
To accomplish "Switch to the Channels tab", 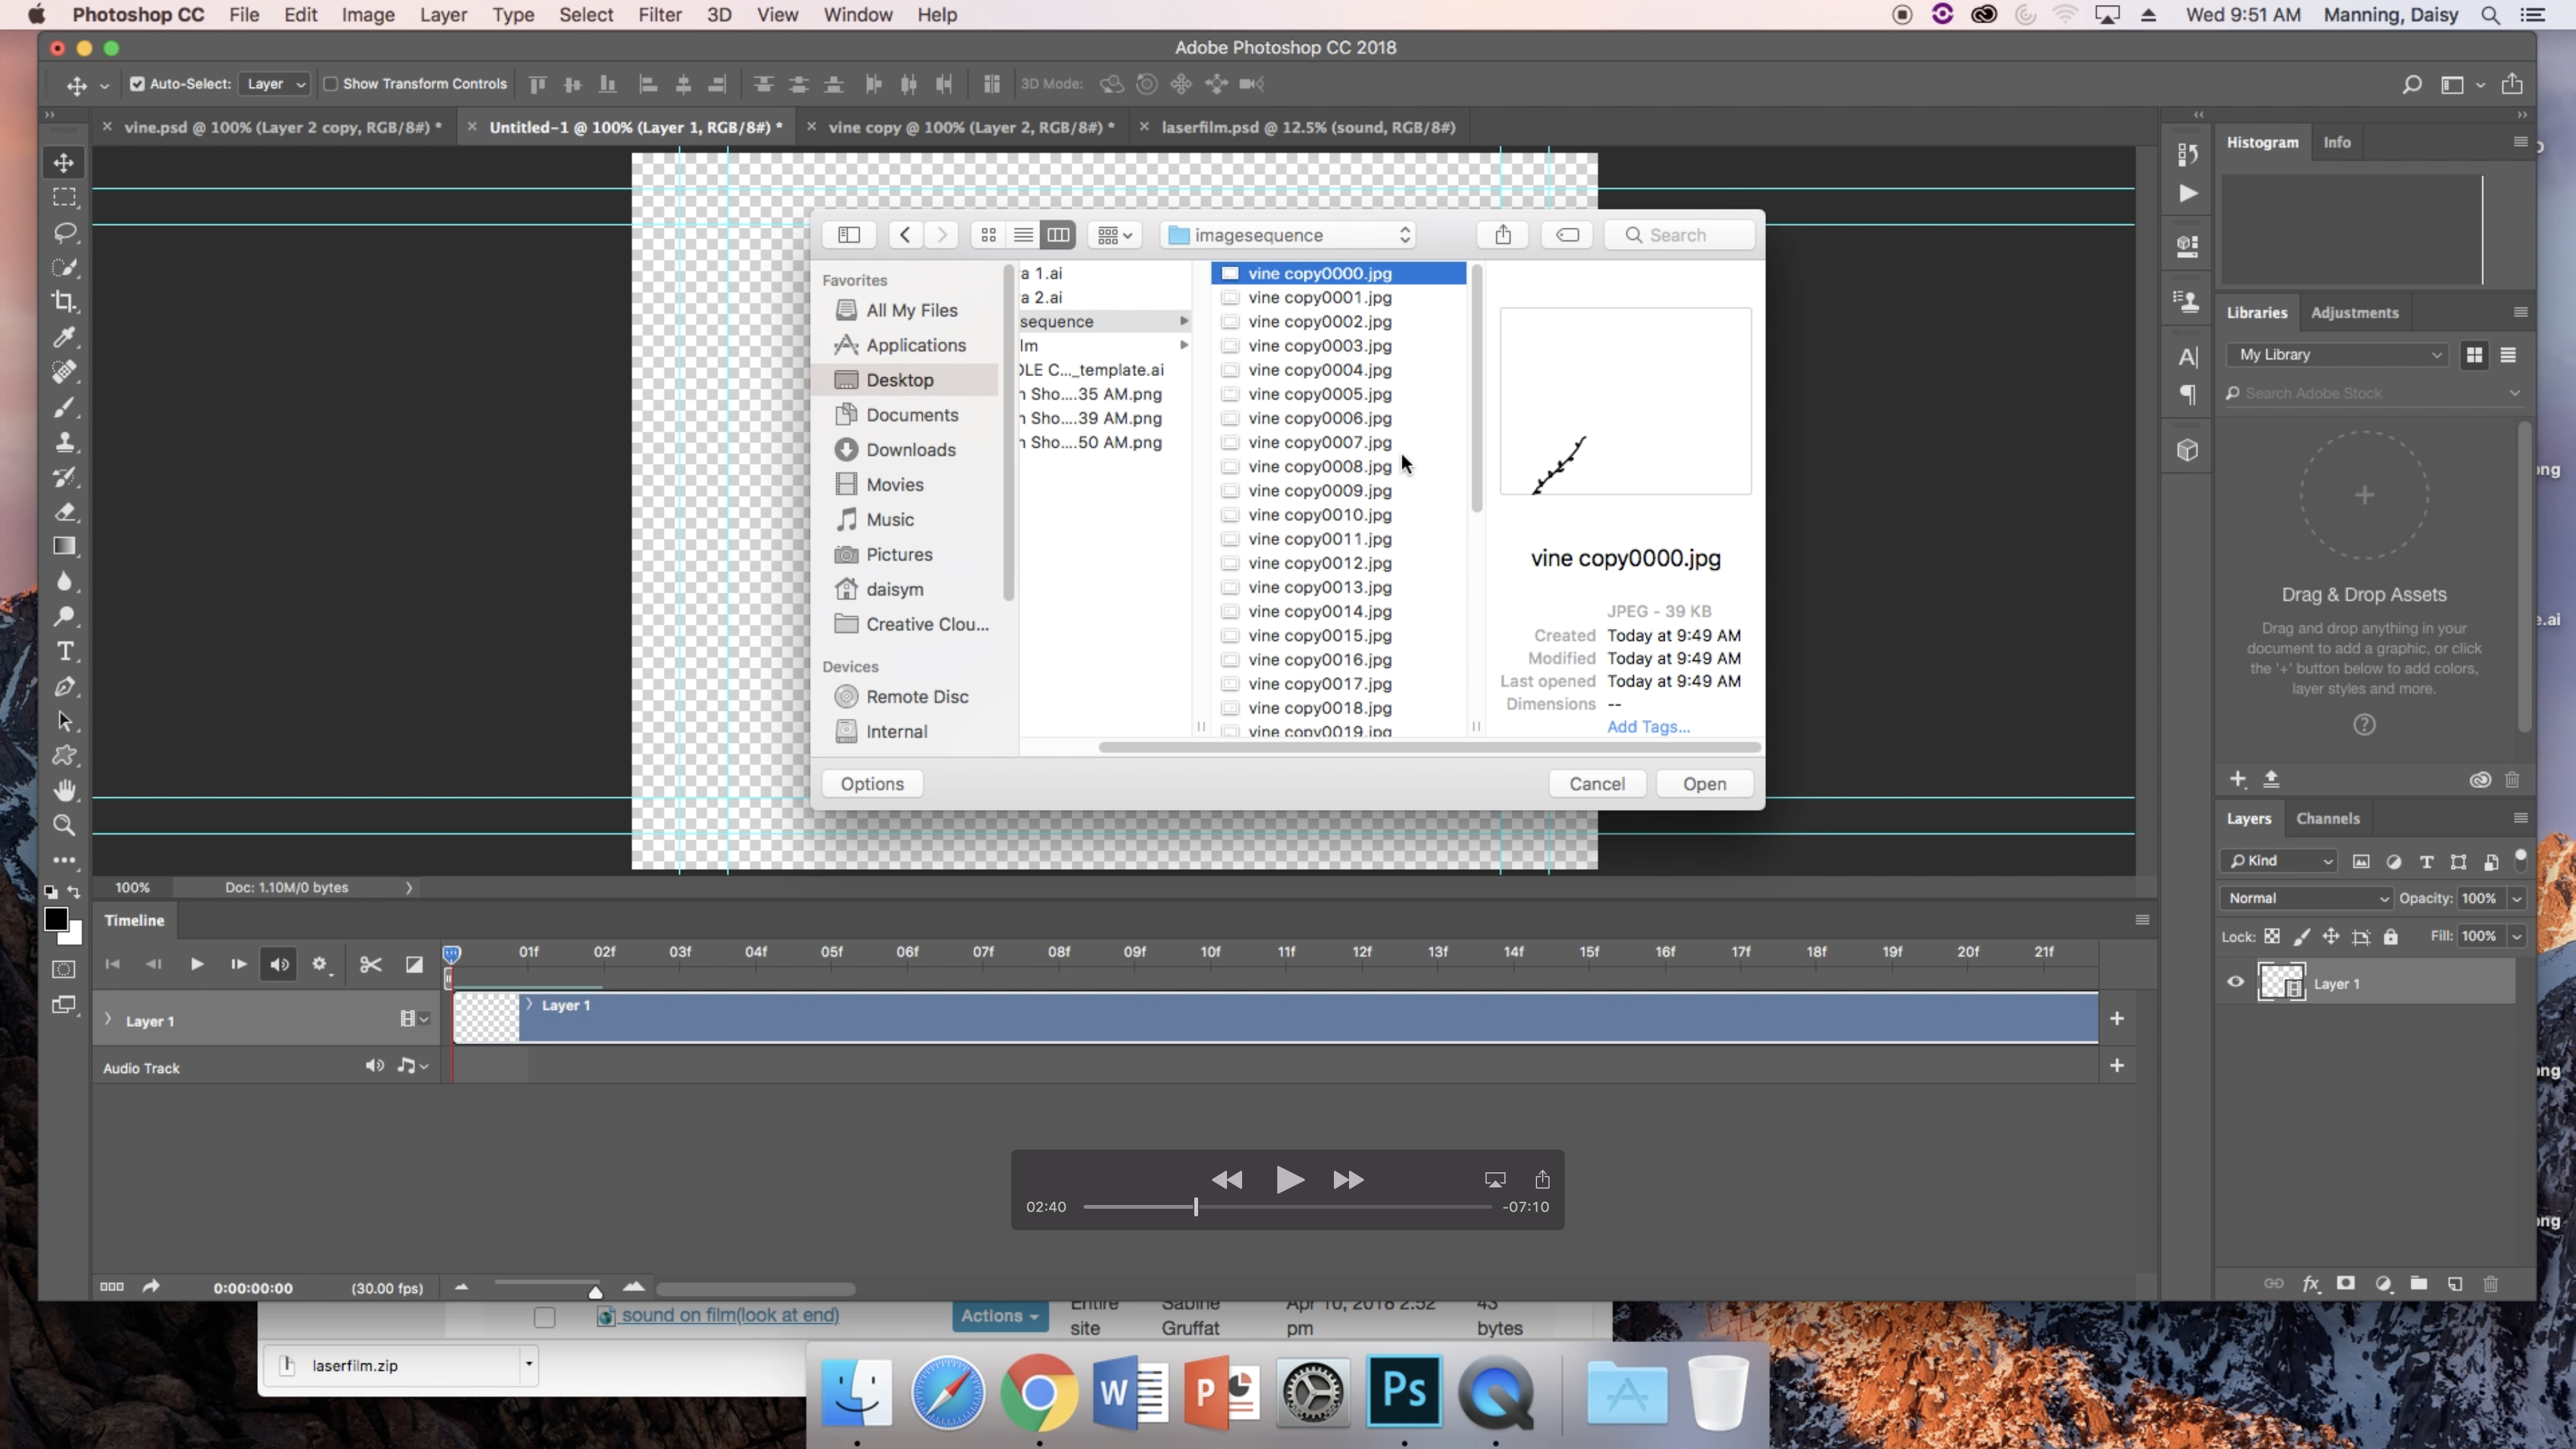I will (x=2328, y=818).
